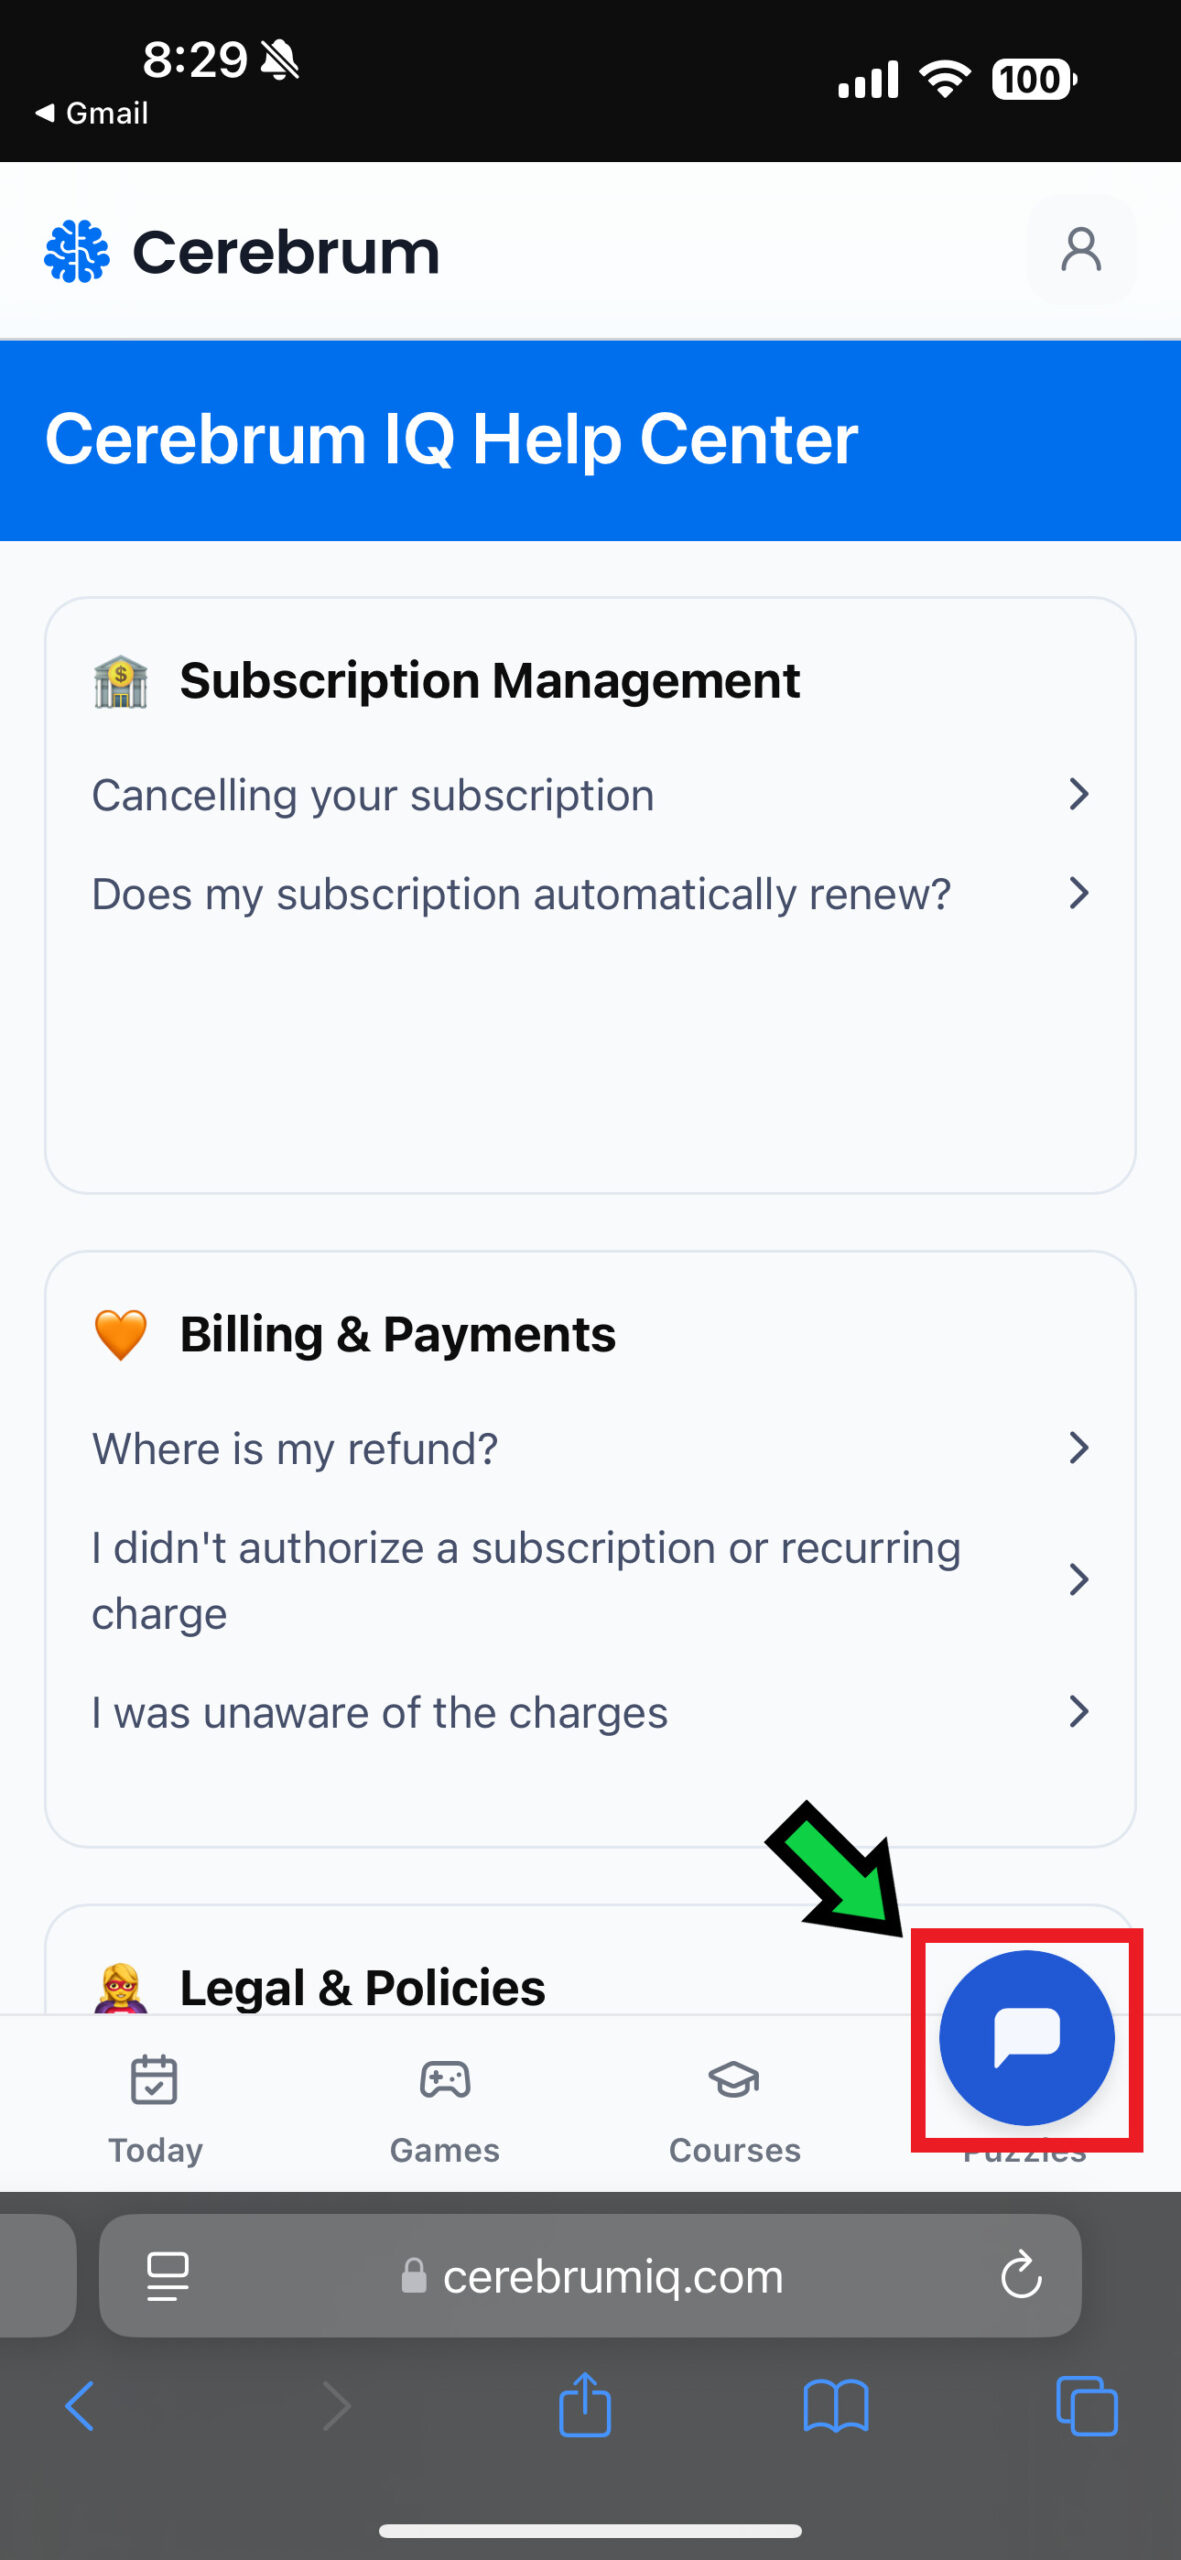Show Safari open tabs overview
This screenshot has width=1181, height=2560.
click(1086, 2405)
